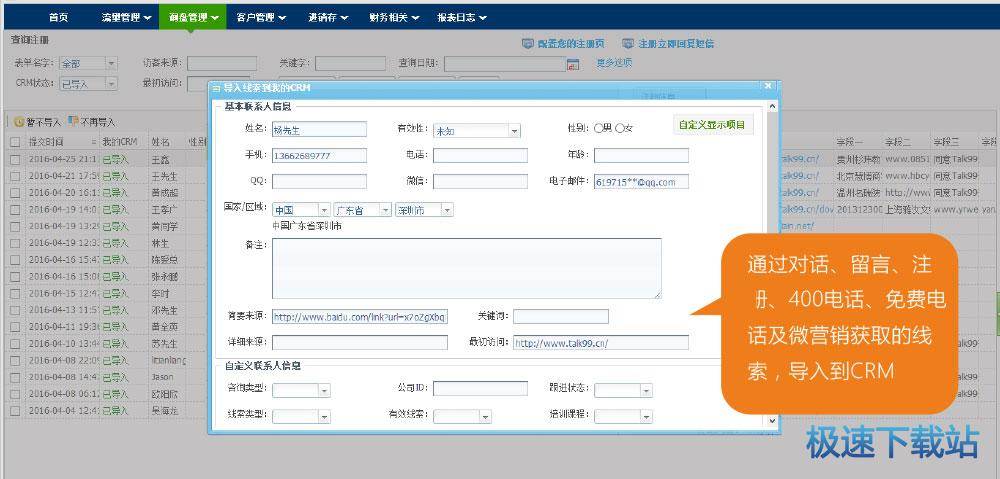Click the 更多选项 link

(614, 63)
